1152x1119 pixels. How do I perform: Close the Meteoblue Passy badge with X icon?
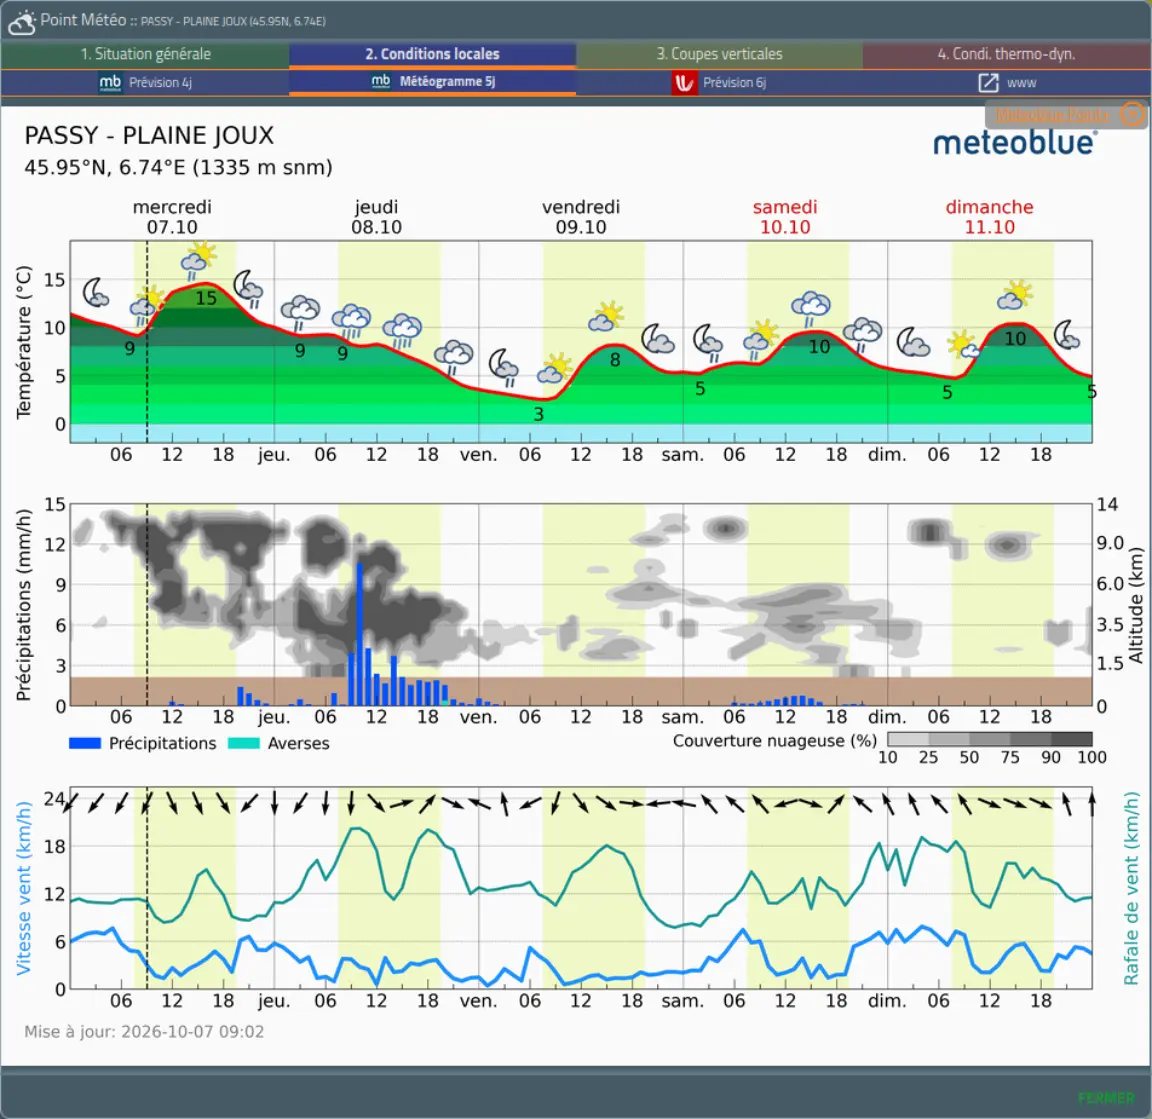1132,115
